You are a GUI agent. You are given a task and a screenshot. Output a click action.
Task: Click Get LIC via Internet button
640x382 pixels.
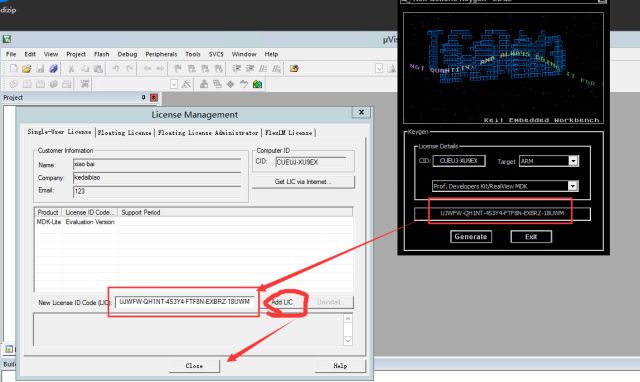tap(303, 182)
